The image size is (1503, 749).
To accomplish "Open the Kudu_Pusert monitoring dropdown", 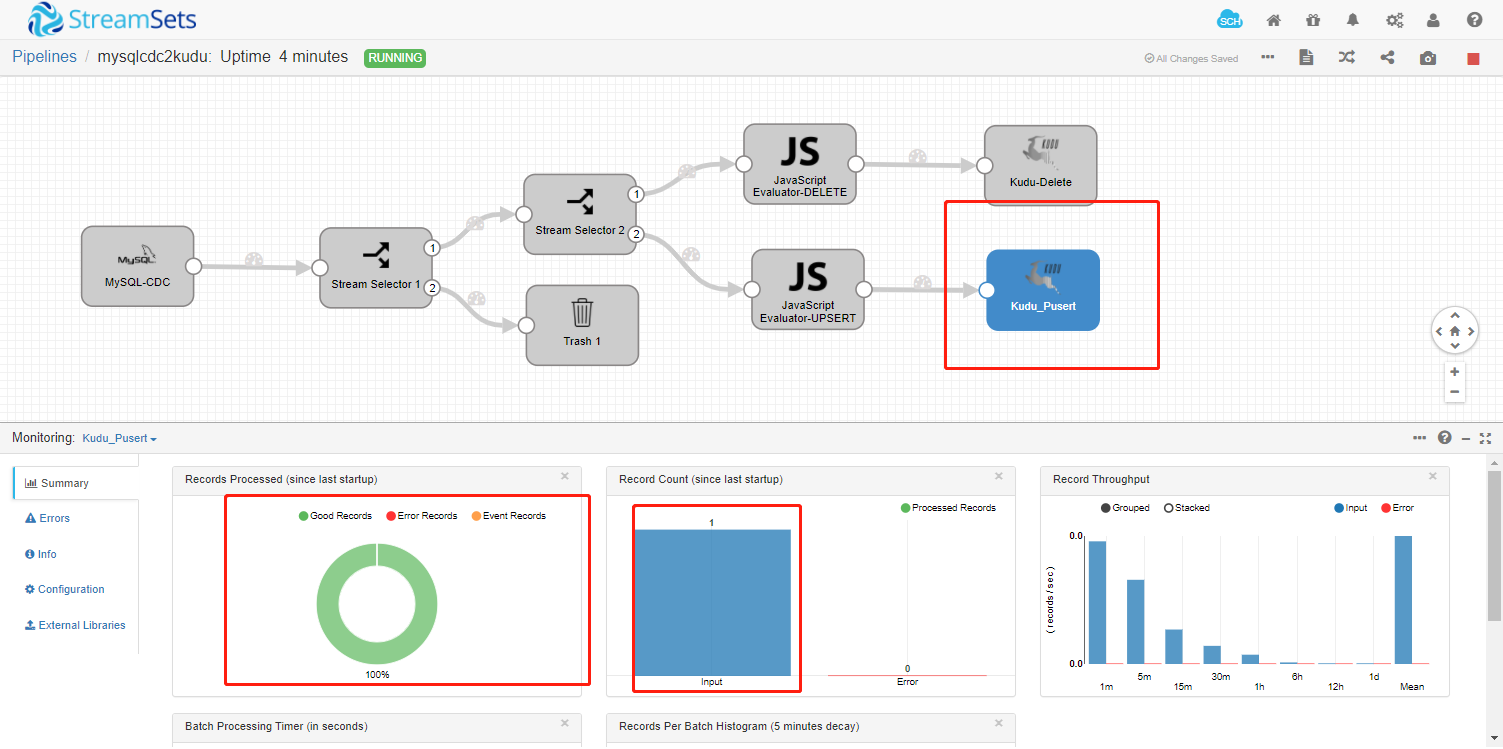I will 119,438.
